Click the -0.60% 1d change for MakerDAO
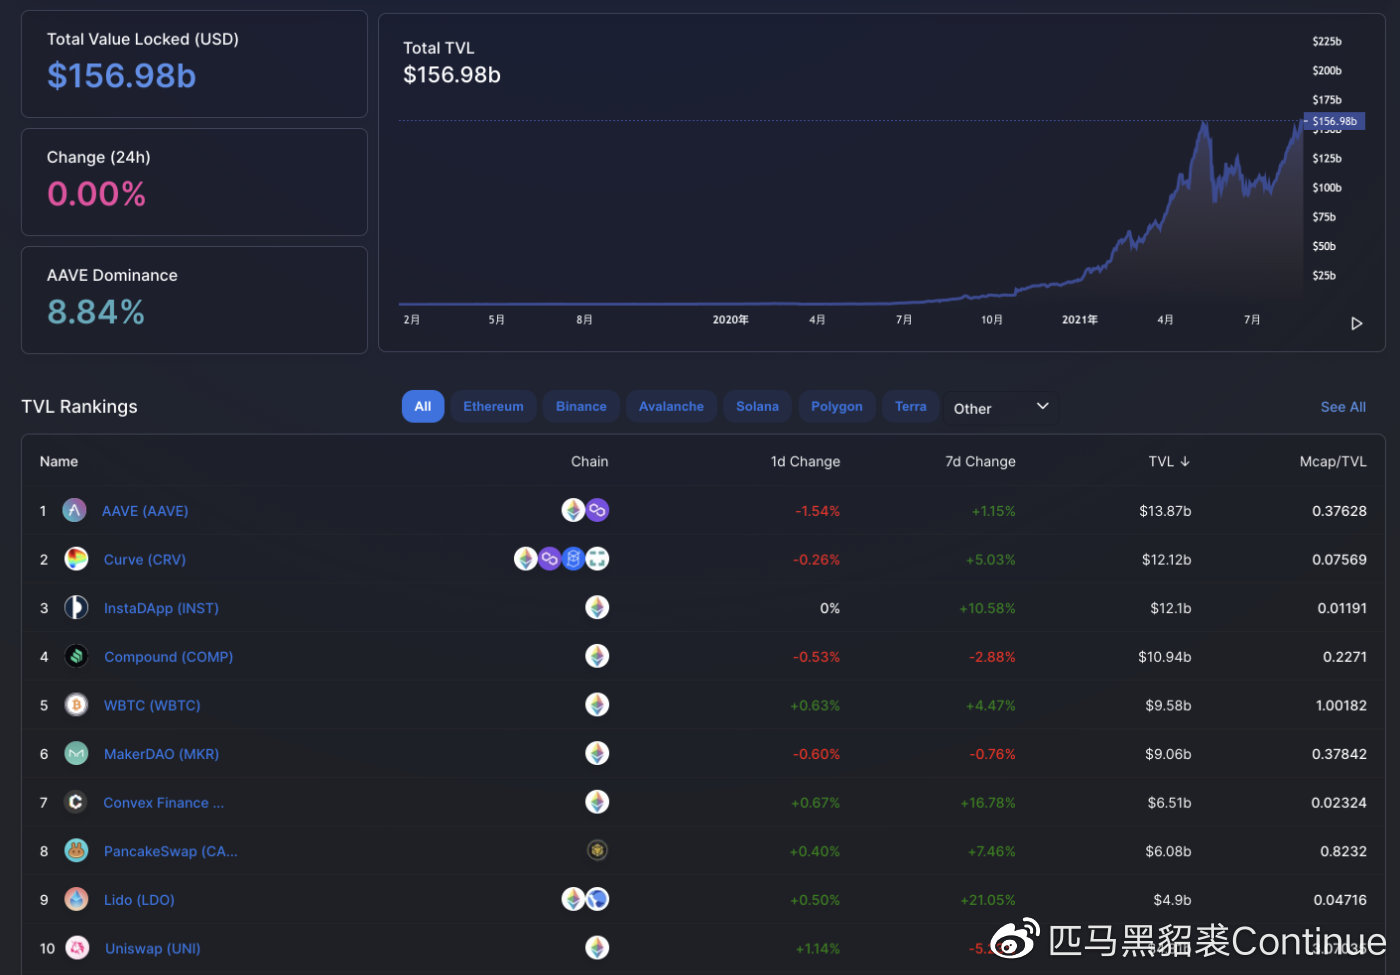The height and width of the screenshot is (975, 1400). [816, 754]
